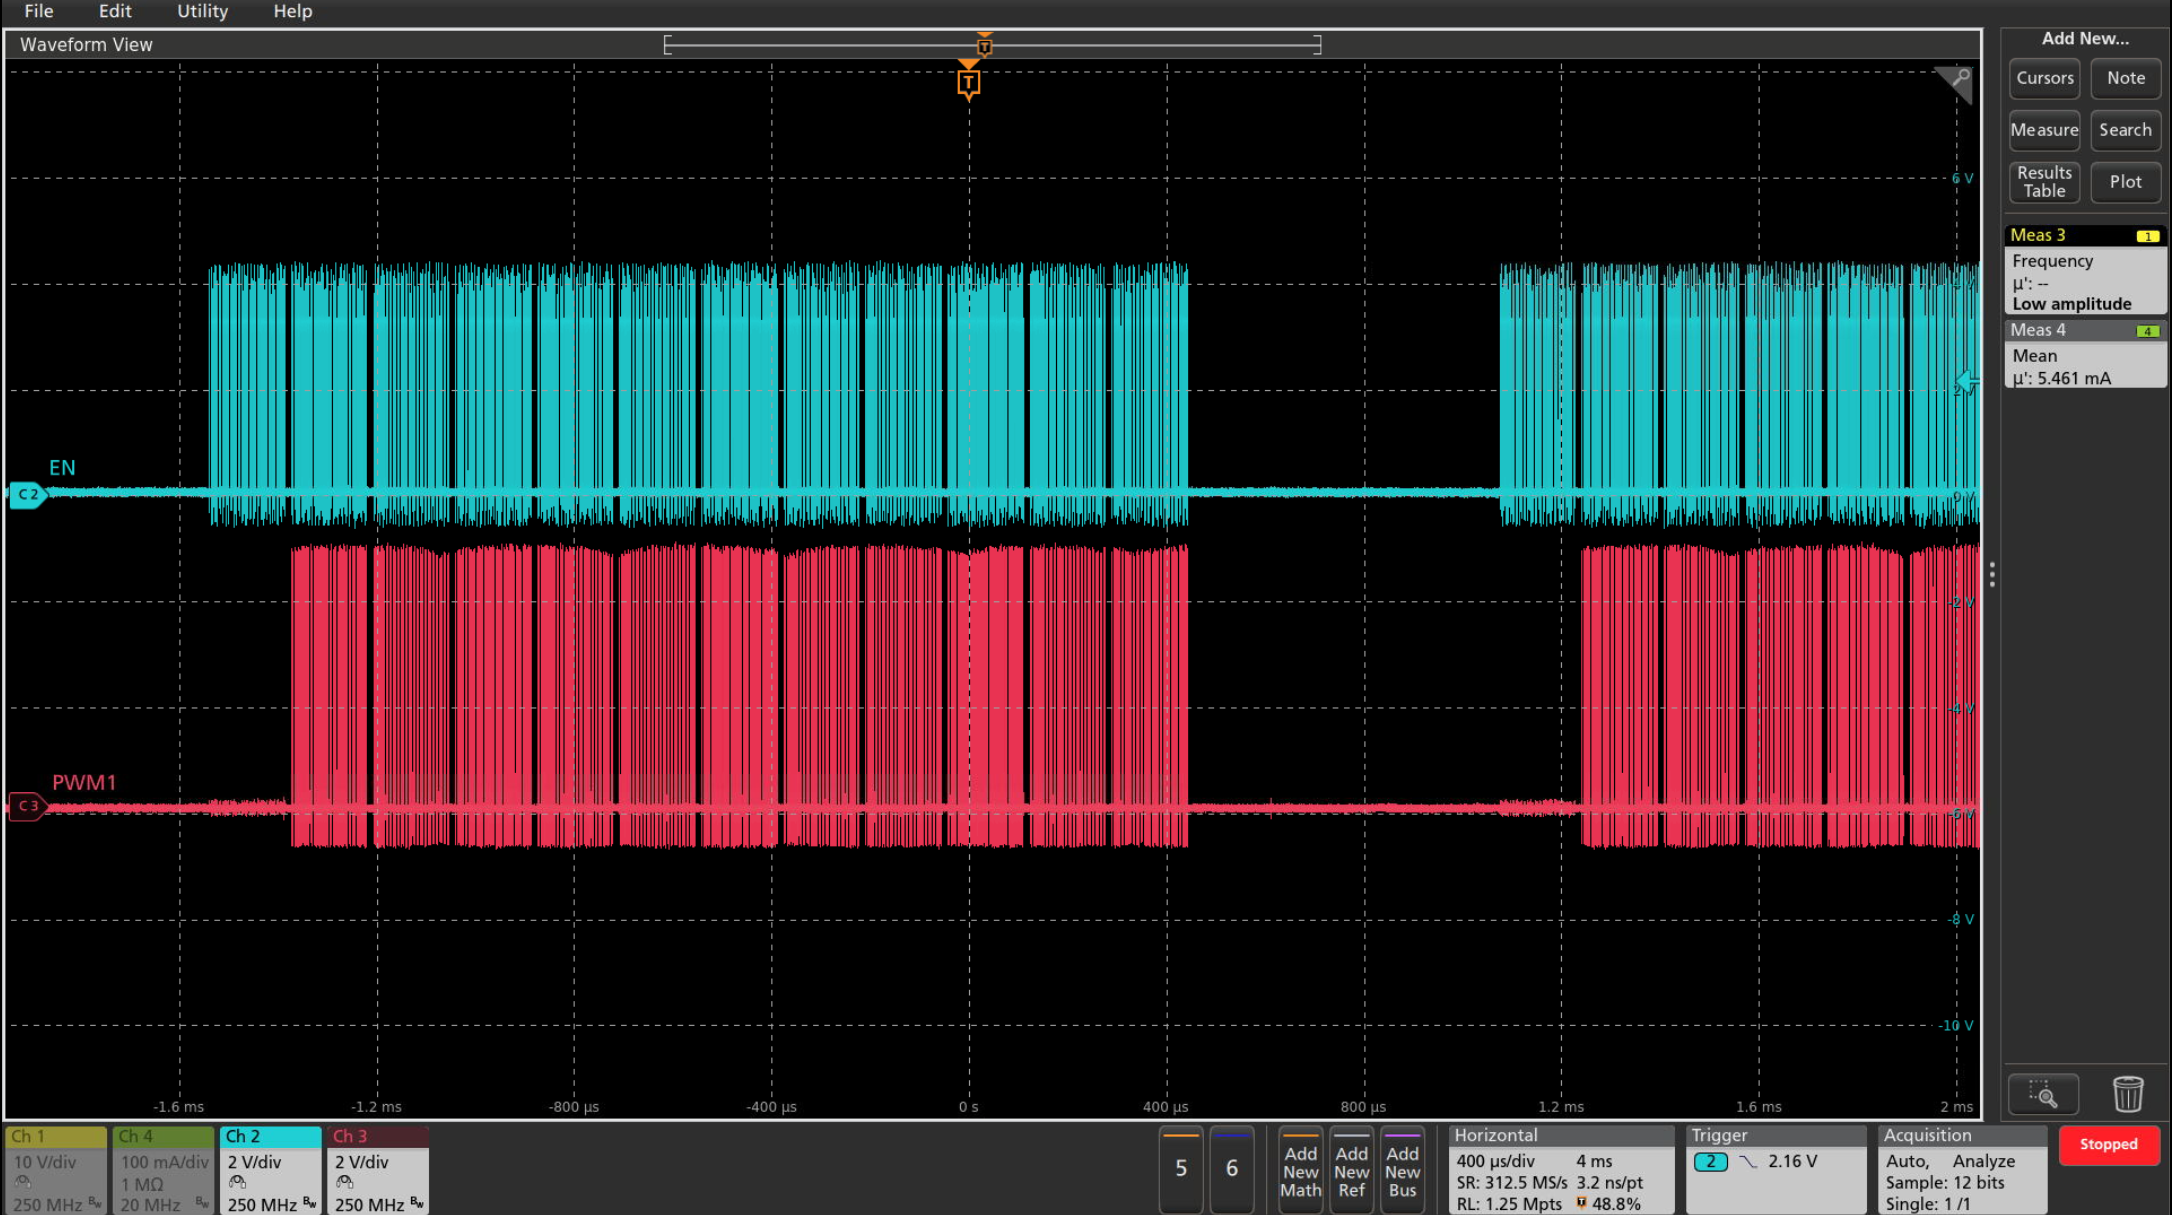Enable channel 6 button
The image size is (2172, 1215).
pyautogui.click(x=1232, y=1168)
